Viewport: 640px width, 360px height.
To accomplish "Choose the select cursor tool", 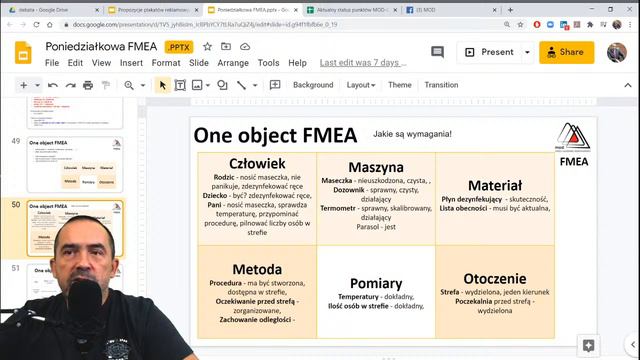I will pos(162,85).
